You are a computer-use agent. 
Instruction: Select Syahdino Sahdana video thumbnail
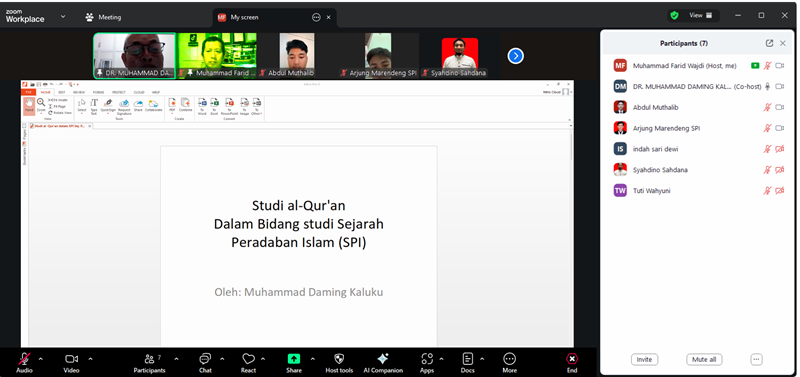(x=460, y=56)
